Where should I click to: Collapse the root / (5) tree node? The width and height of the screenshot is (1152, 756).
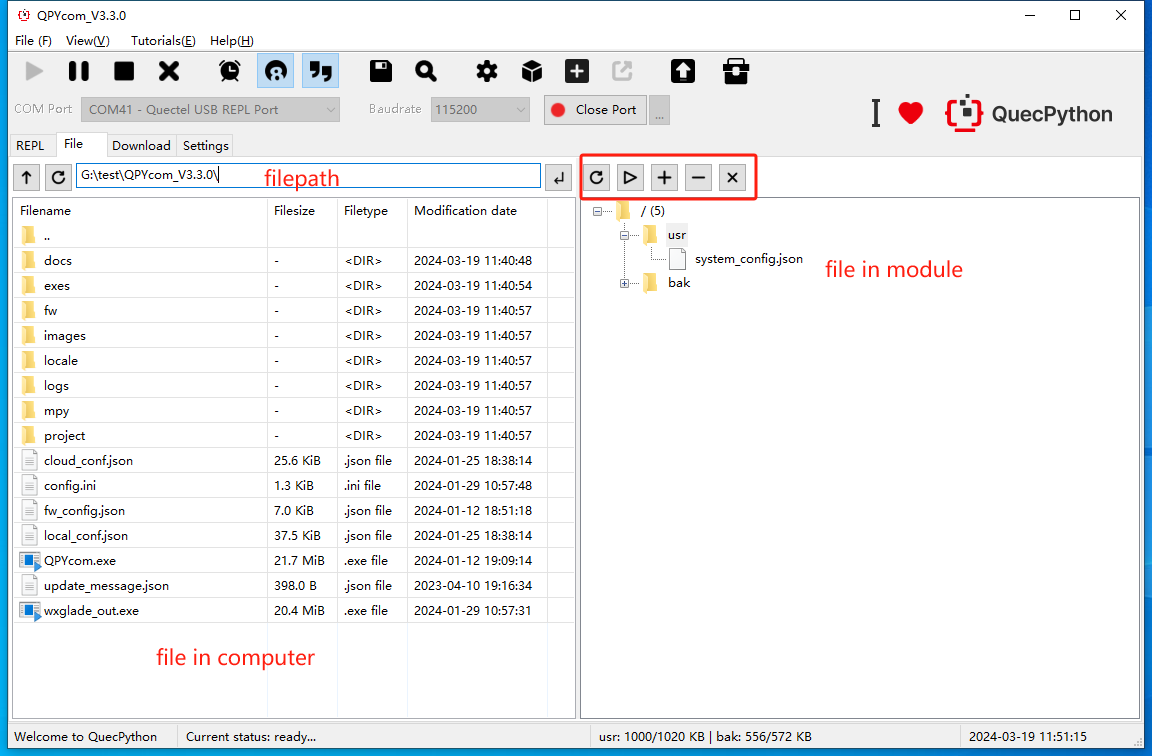[597, 212]
